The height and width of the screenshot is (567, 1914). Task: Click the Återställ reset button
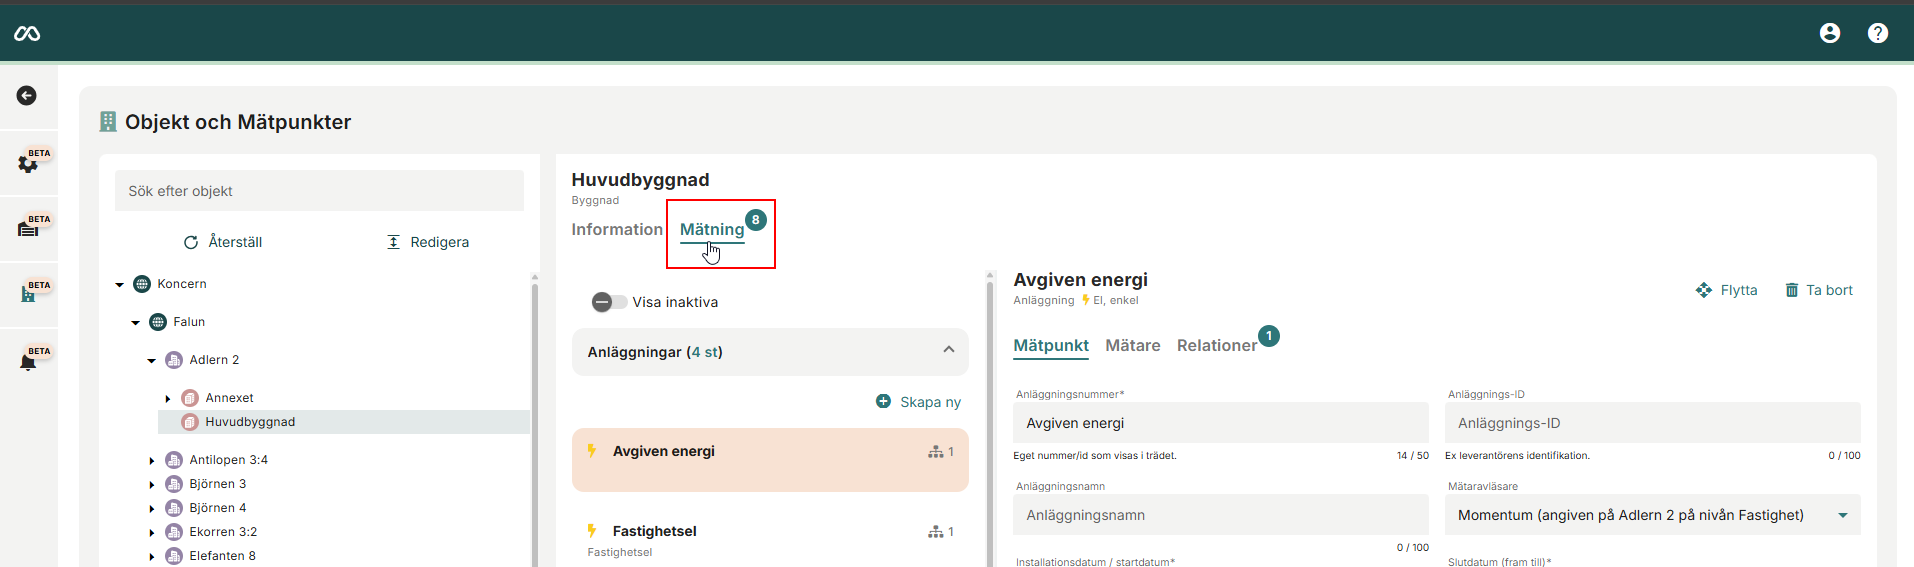pos(223,242)
